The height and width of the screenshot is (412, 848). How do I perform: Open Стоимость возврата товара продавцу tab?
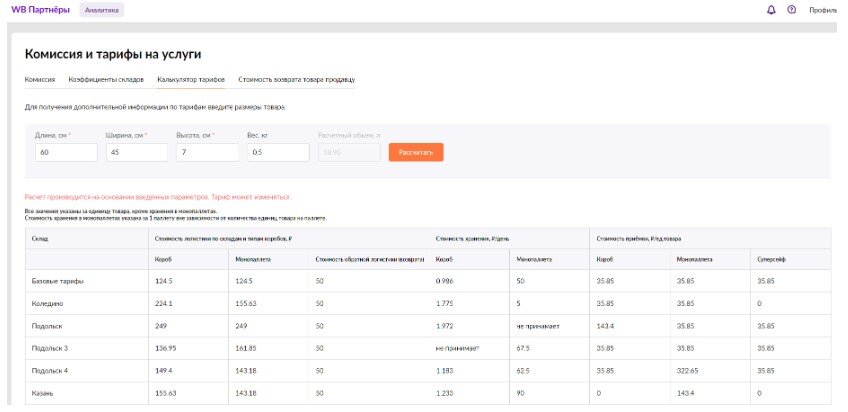coord(296,79)
